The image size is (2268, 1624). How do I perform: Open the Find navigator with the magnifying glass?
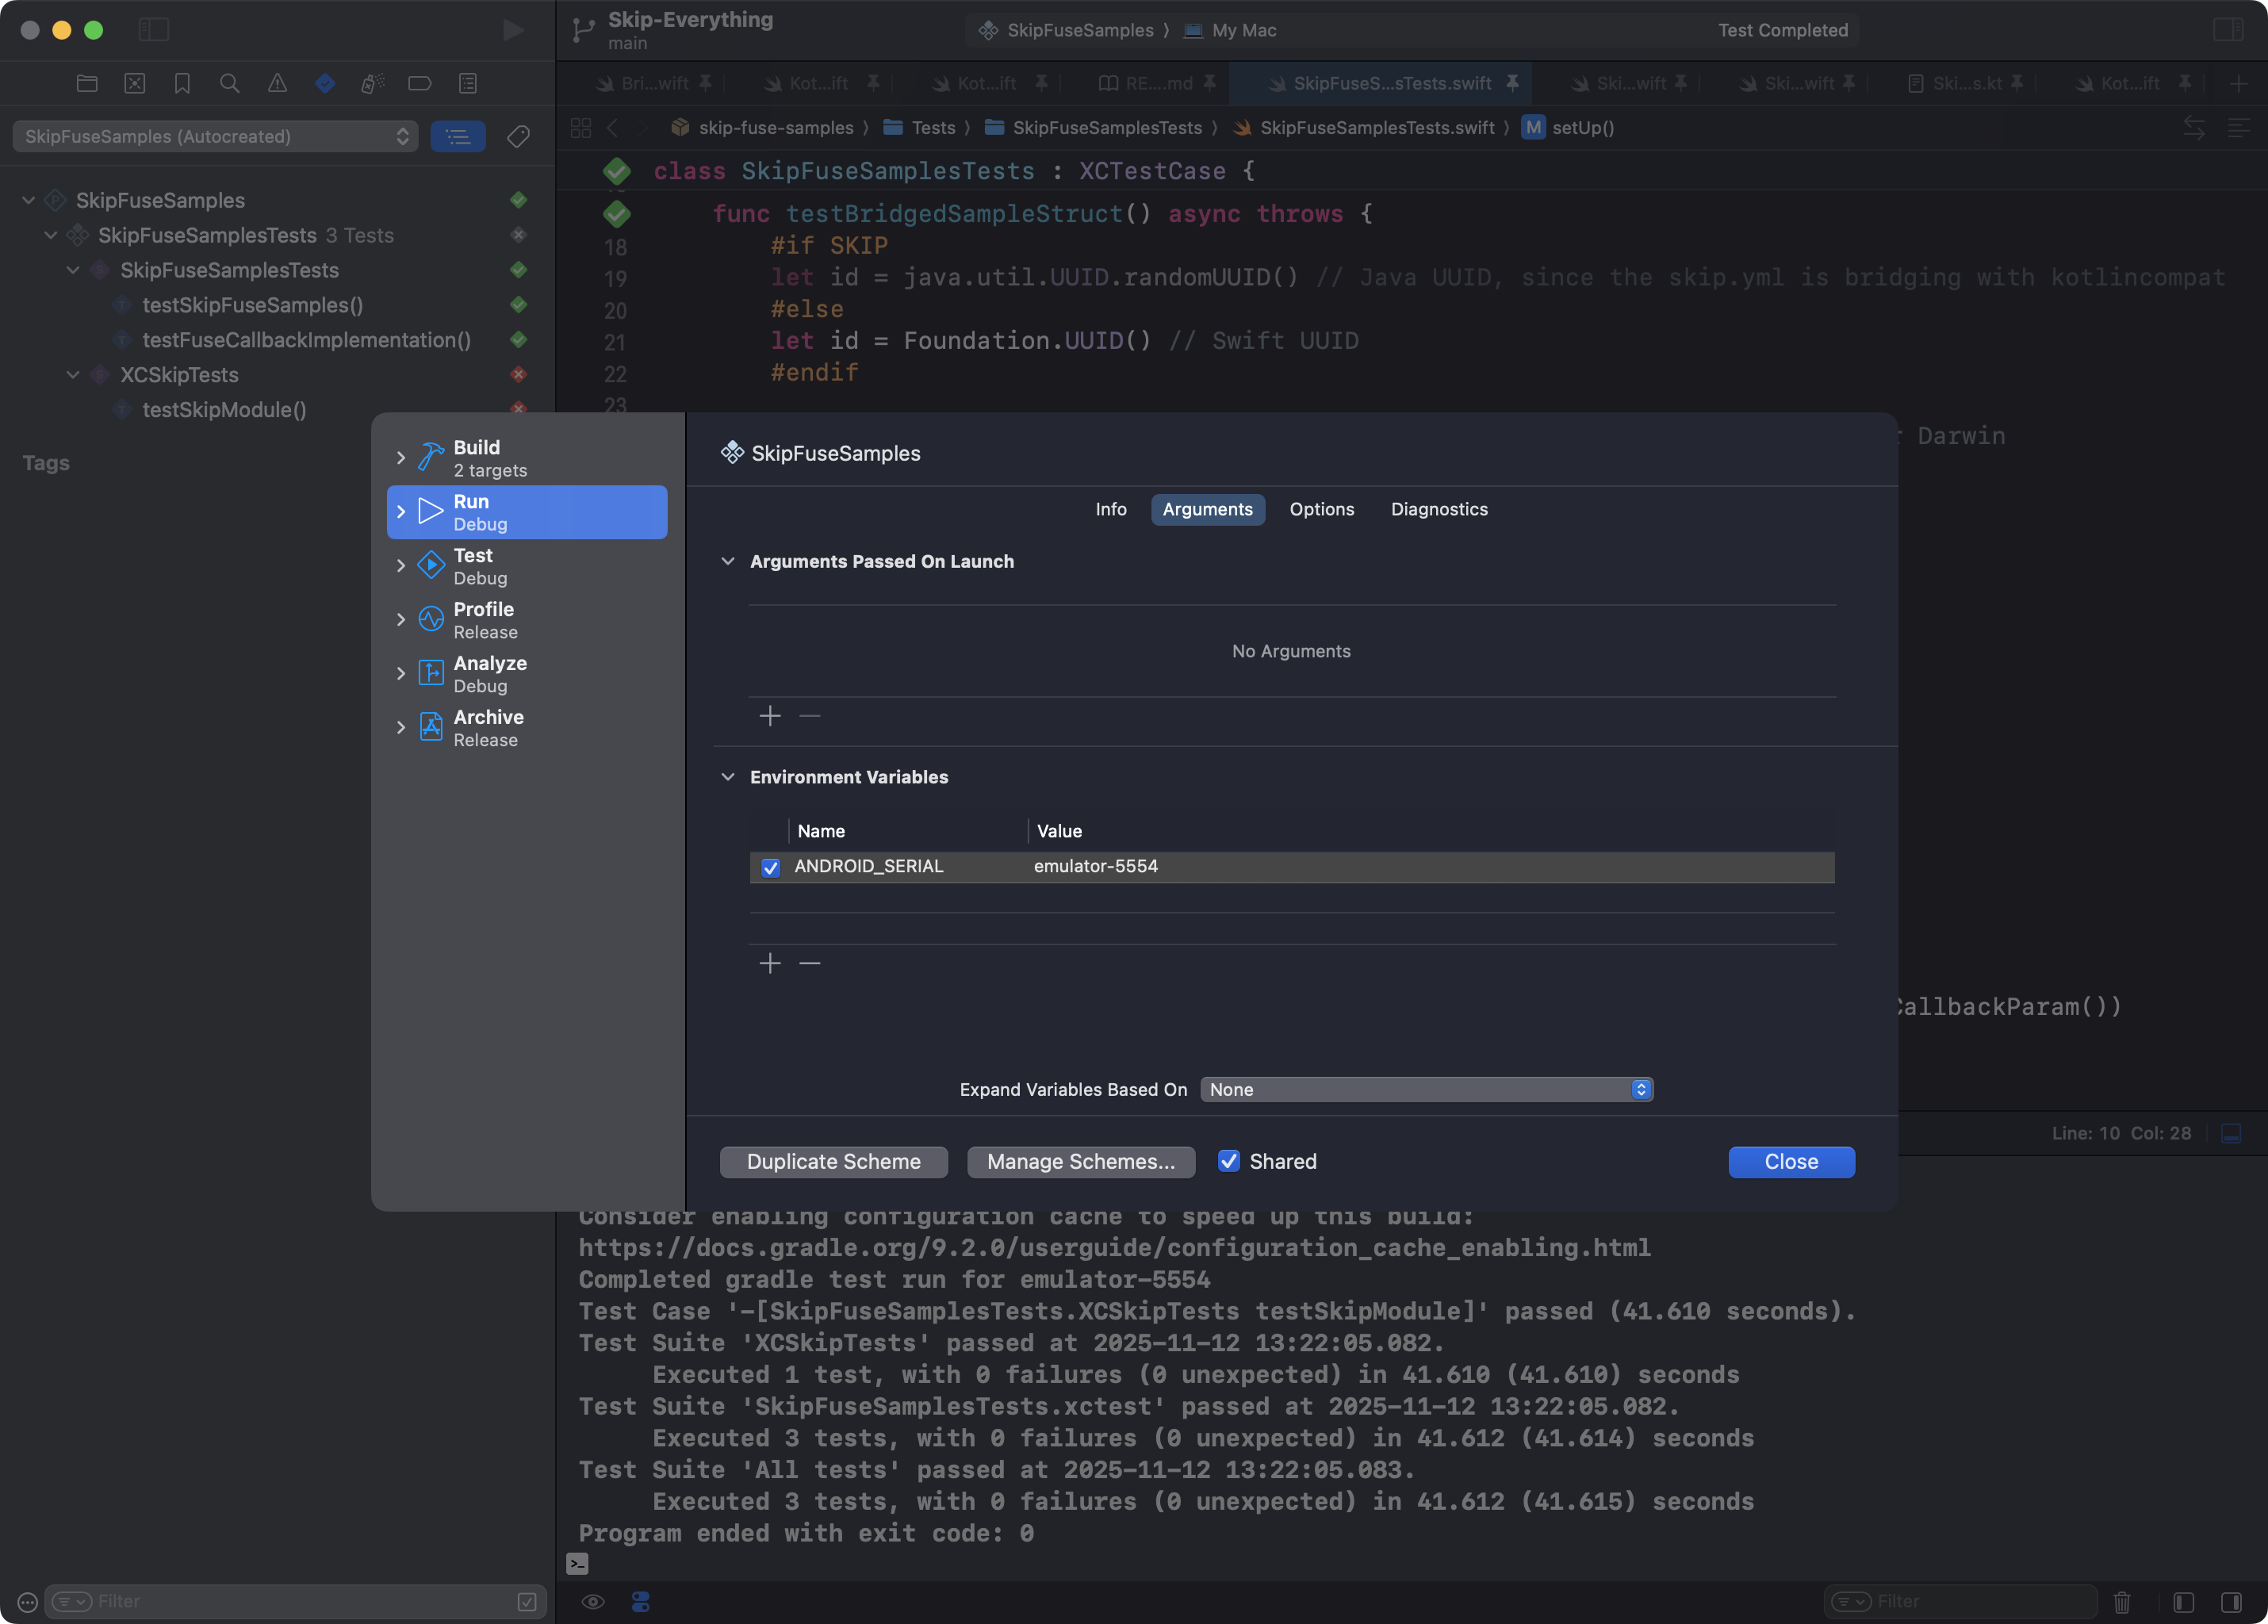pyautogui.click(x=229, y=83)
